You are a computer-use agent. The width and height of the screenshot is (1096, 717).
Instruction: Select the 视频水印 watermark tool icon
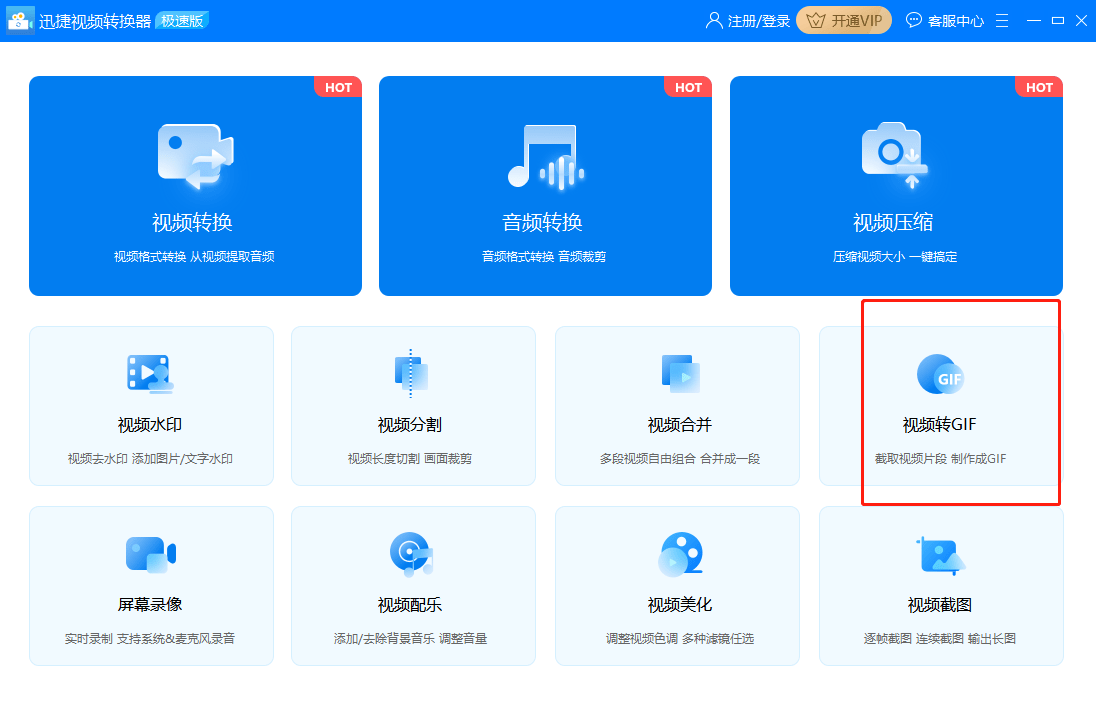tap(151, 375)
